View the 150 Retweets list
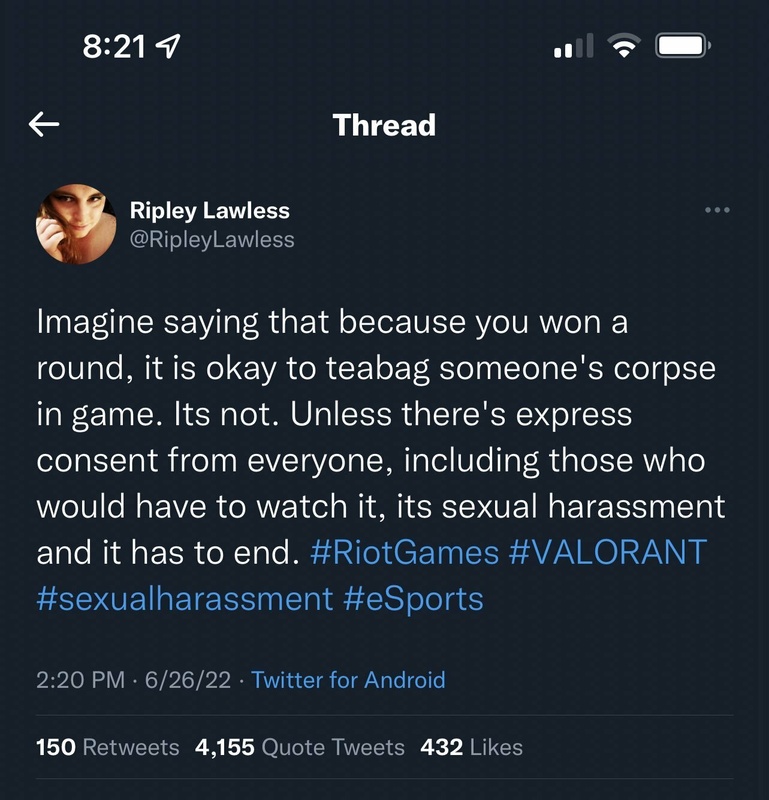 tap(108, 747)
